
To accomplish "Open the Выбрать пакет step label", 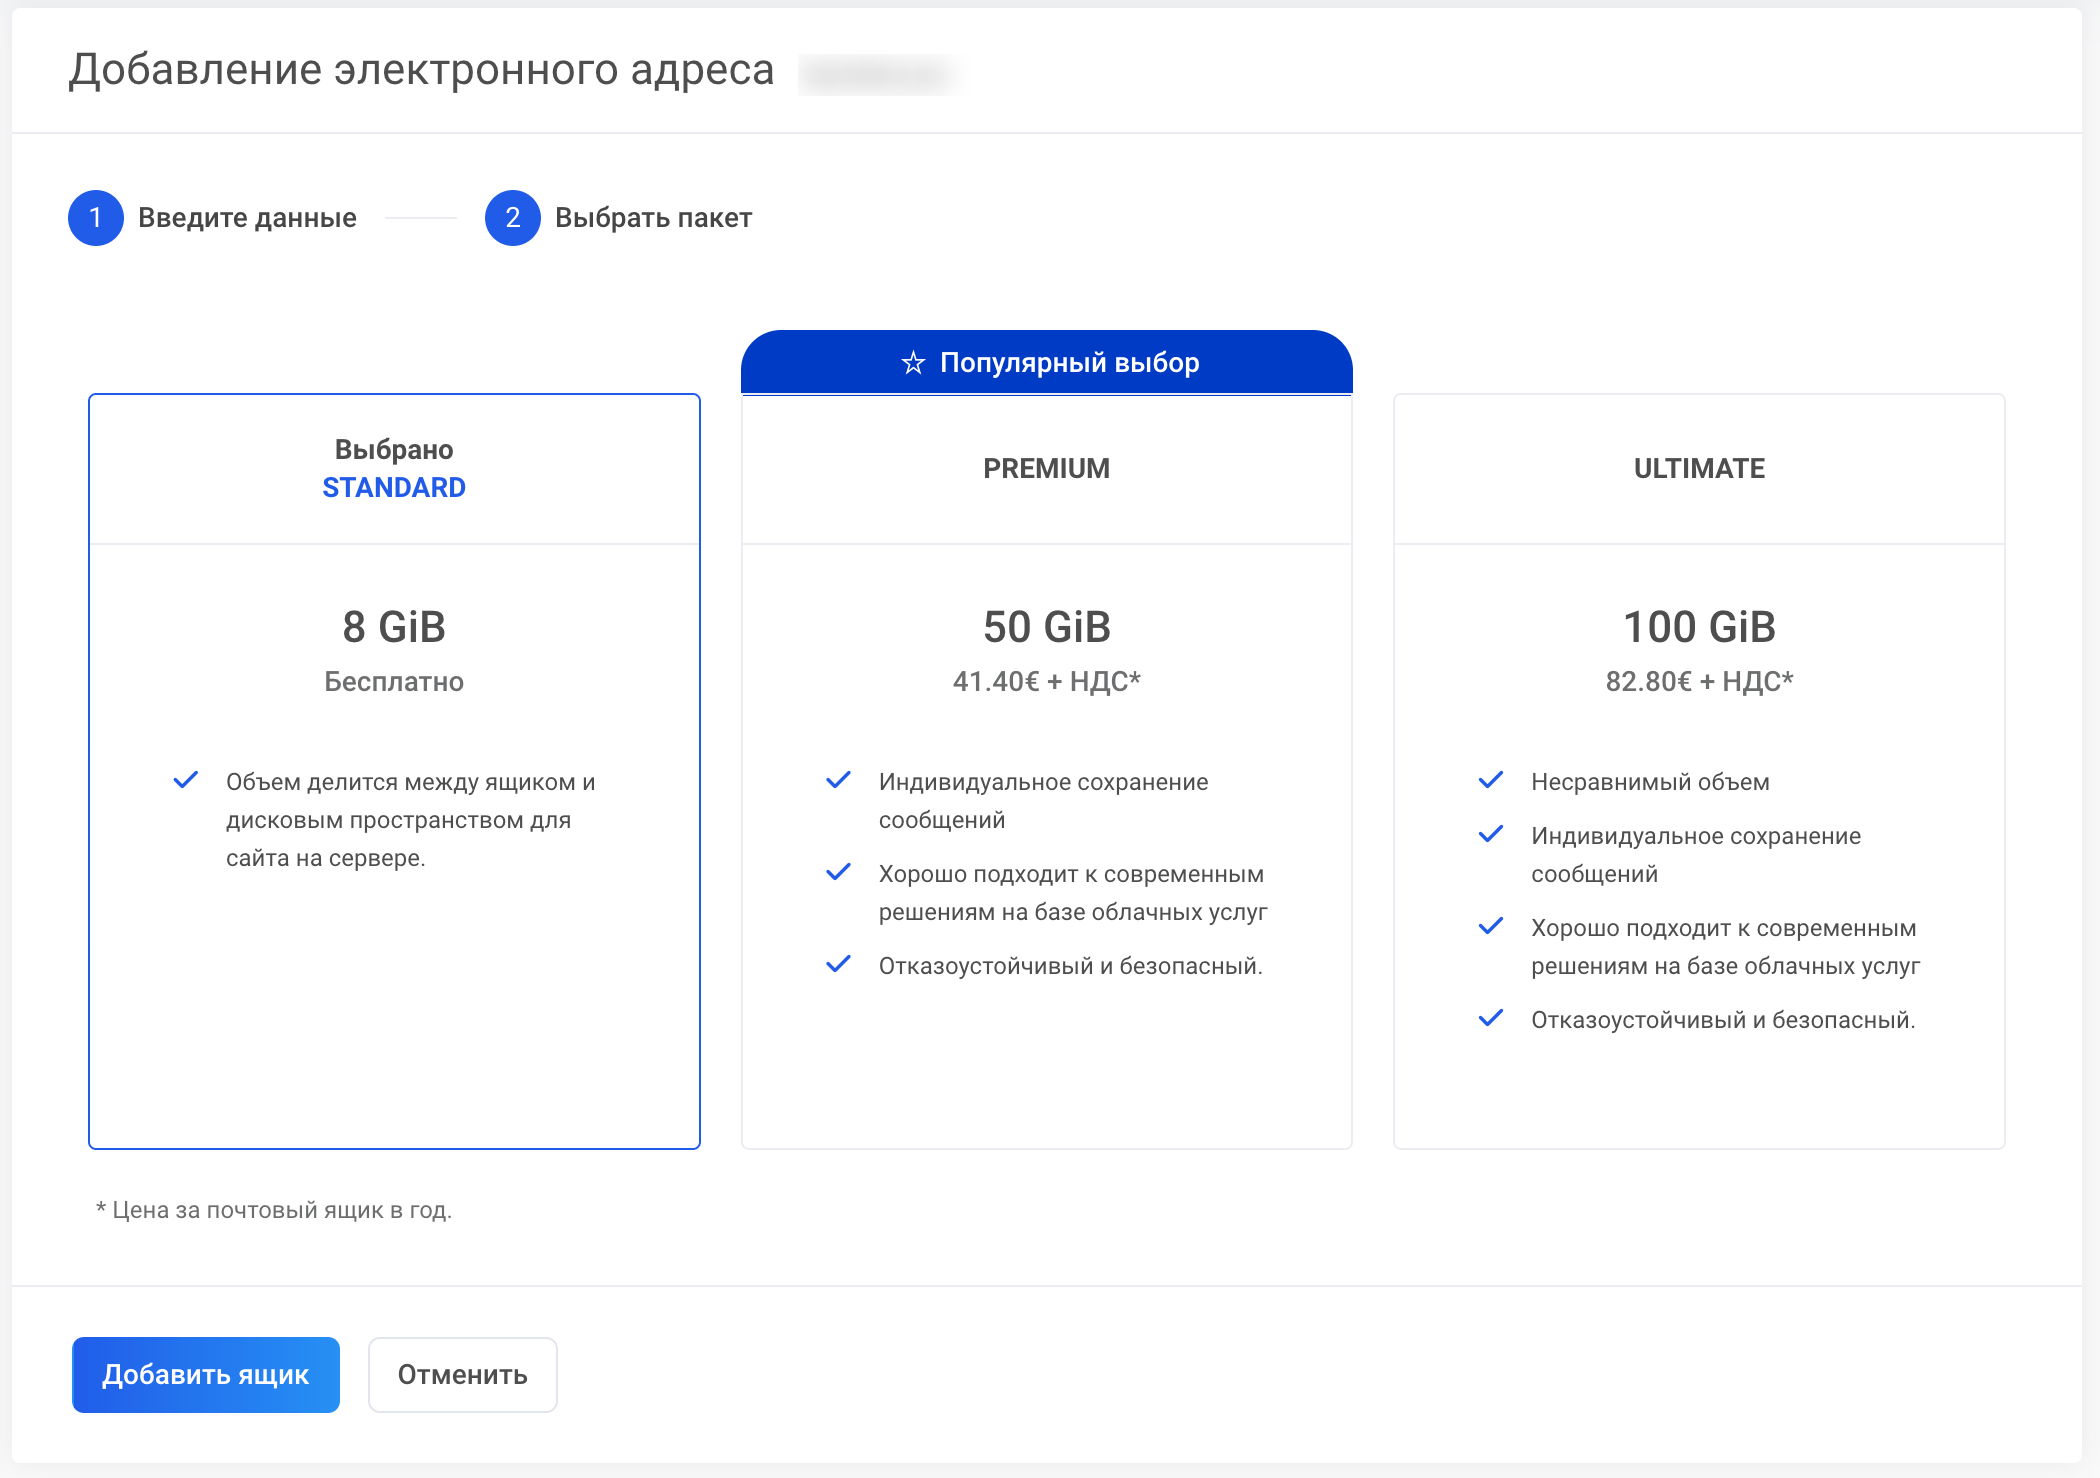I will click(653, 218).
